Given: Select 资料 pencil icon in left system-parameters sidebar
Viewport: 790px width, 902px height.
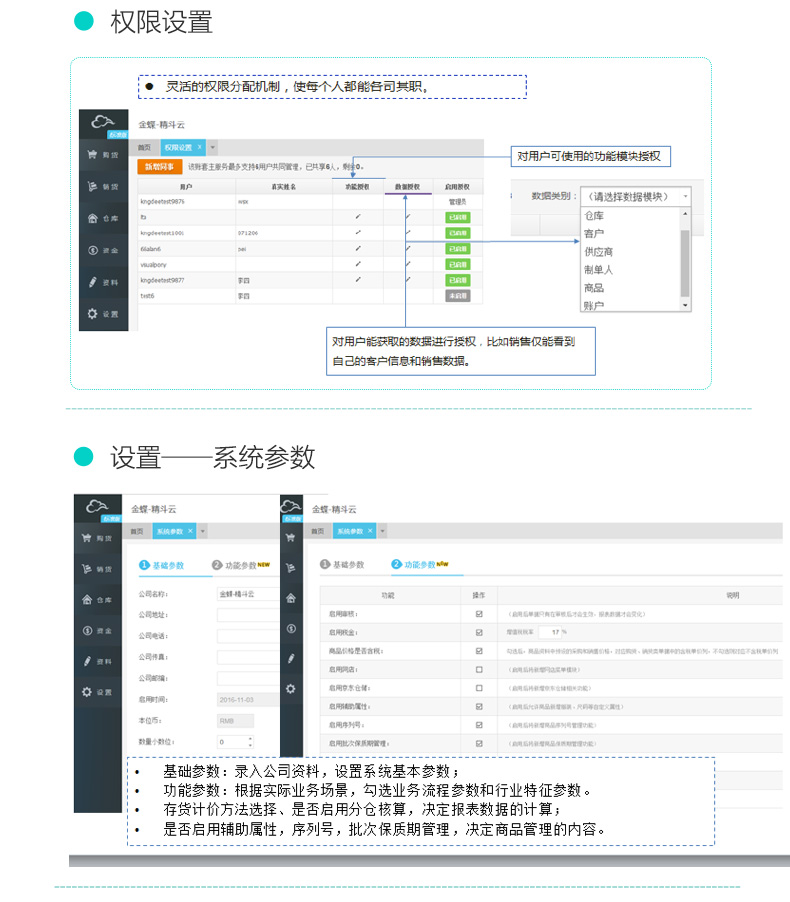Looking at the screenshot, I should 88,661.
